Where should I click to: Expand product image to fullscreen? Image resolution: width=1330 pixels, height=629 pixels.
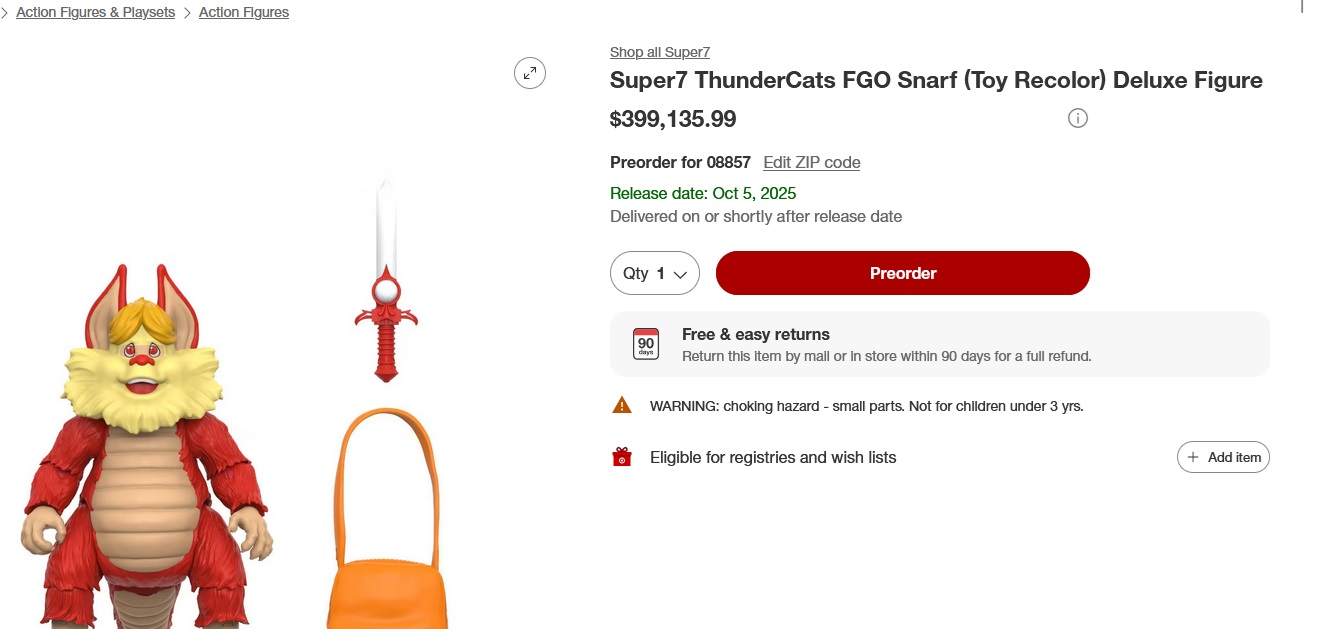tap(530, 72)
